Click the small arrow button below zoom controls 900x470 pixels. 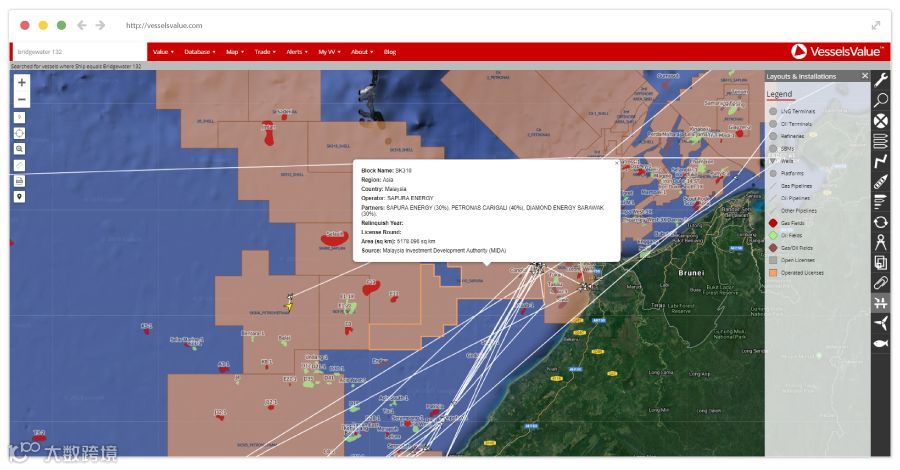tap(19, 117)
